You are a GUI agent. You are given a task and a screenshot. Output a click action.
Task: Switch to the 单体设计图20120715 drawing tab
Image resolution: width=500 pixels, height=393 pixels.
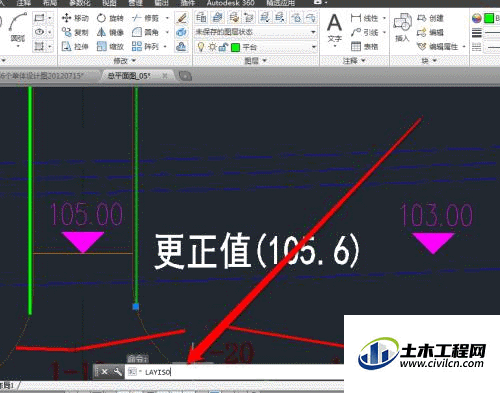tap(42, 76)
